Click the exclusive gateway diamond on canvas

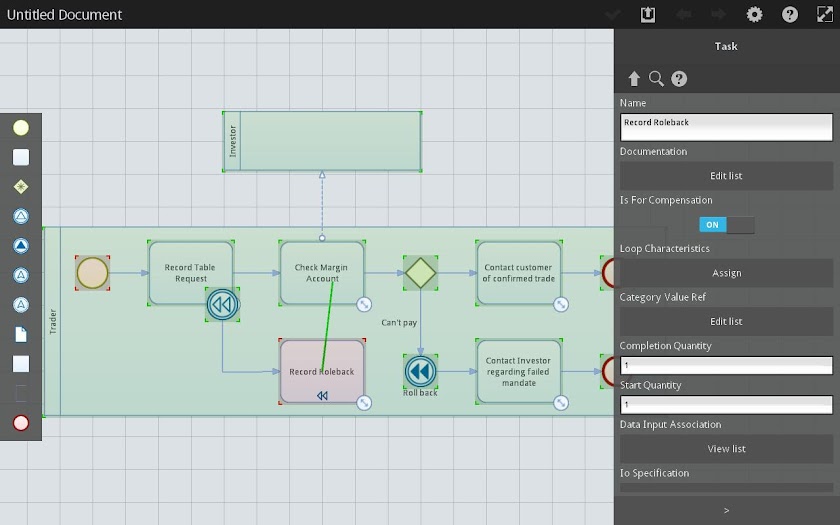tap(421, 273)
